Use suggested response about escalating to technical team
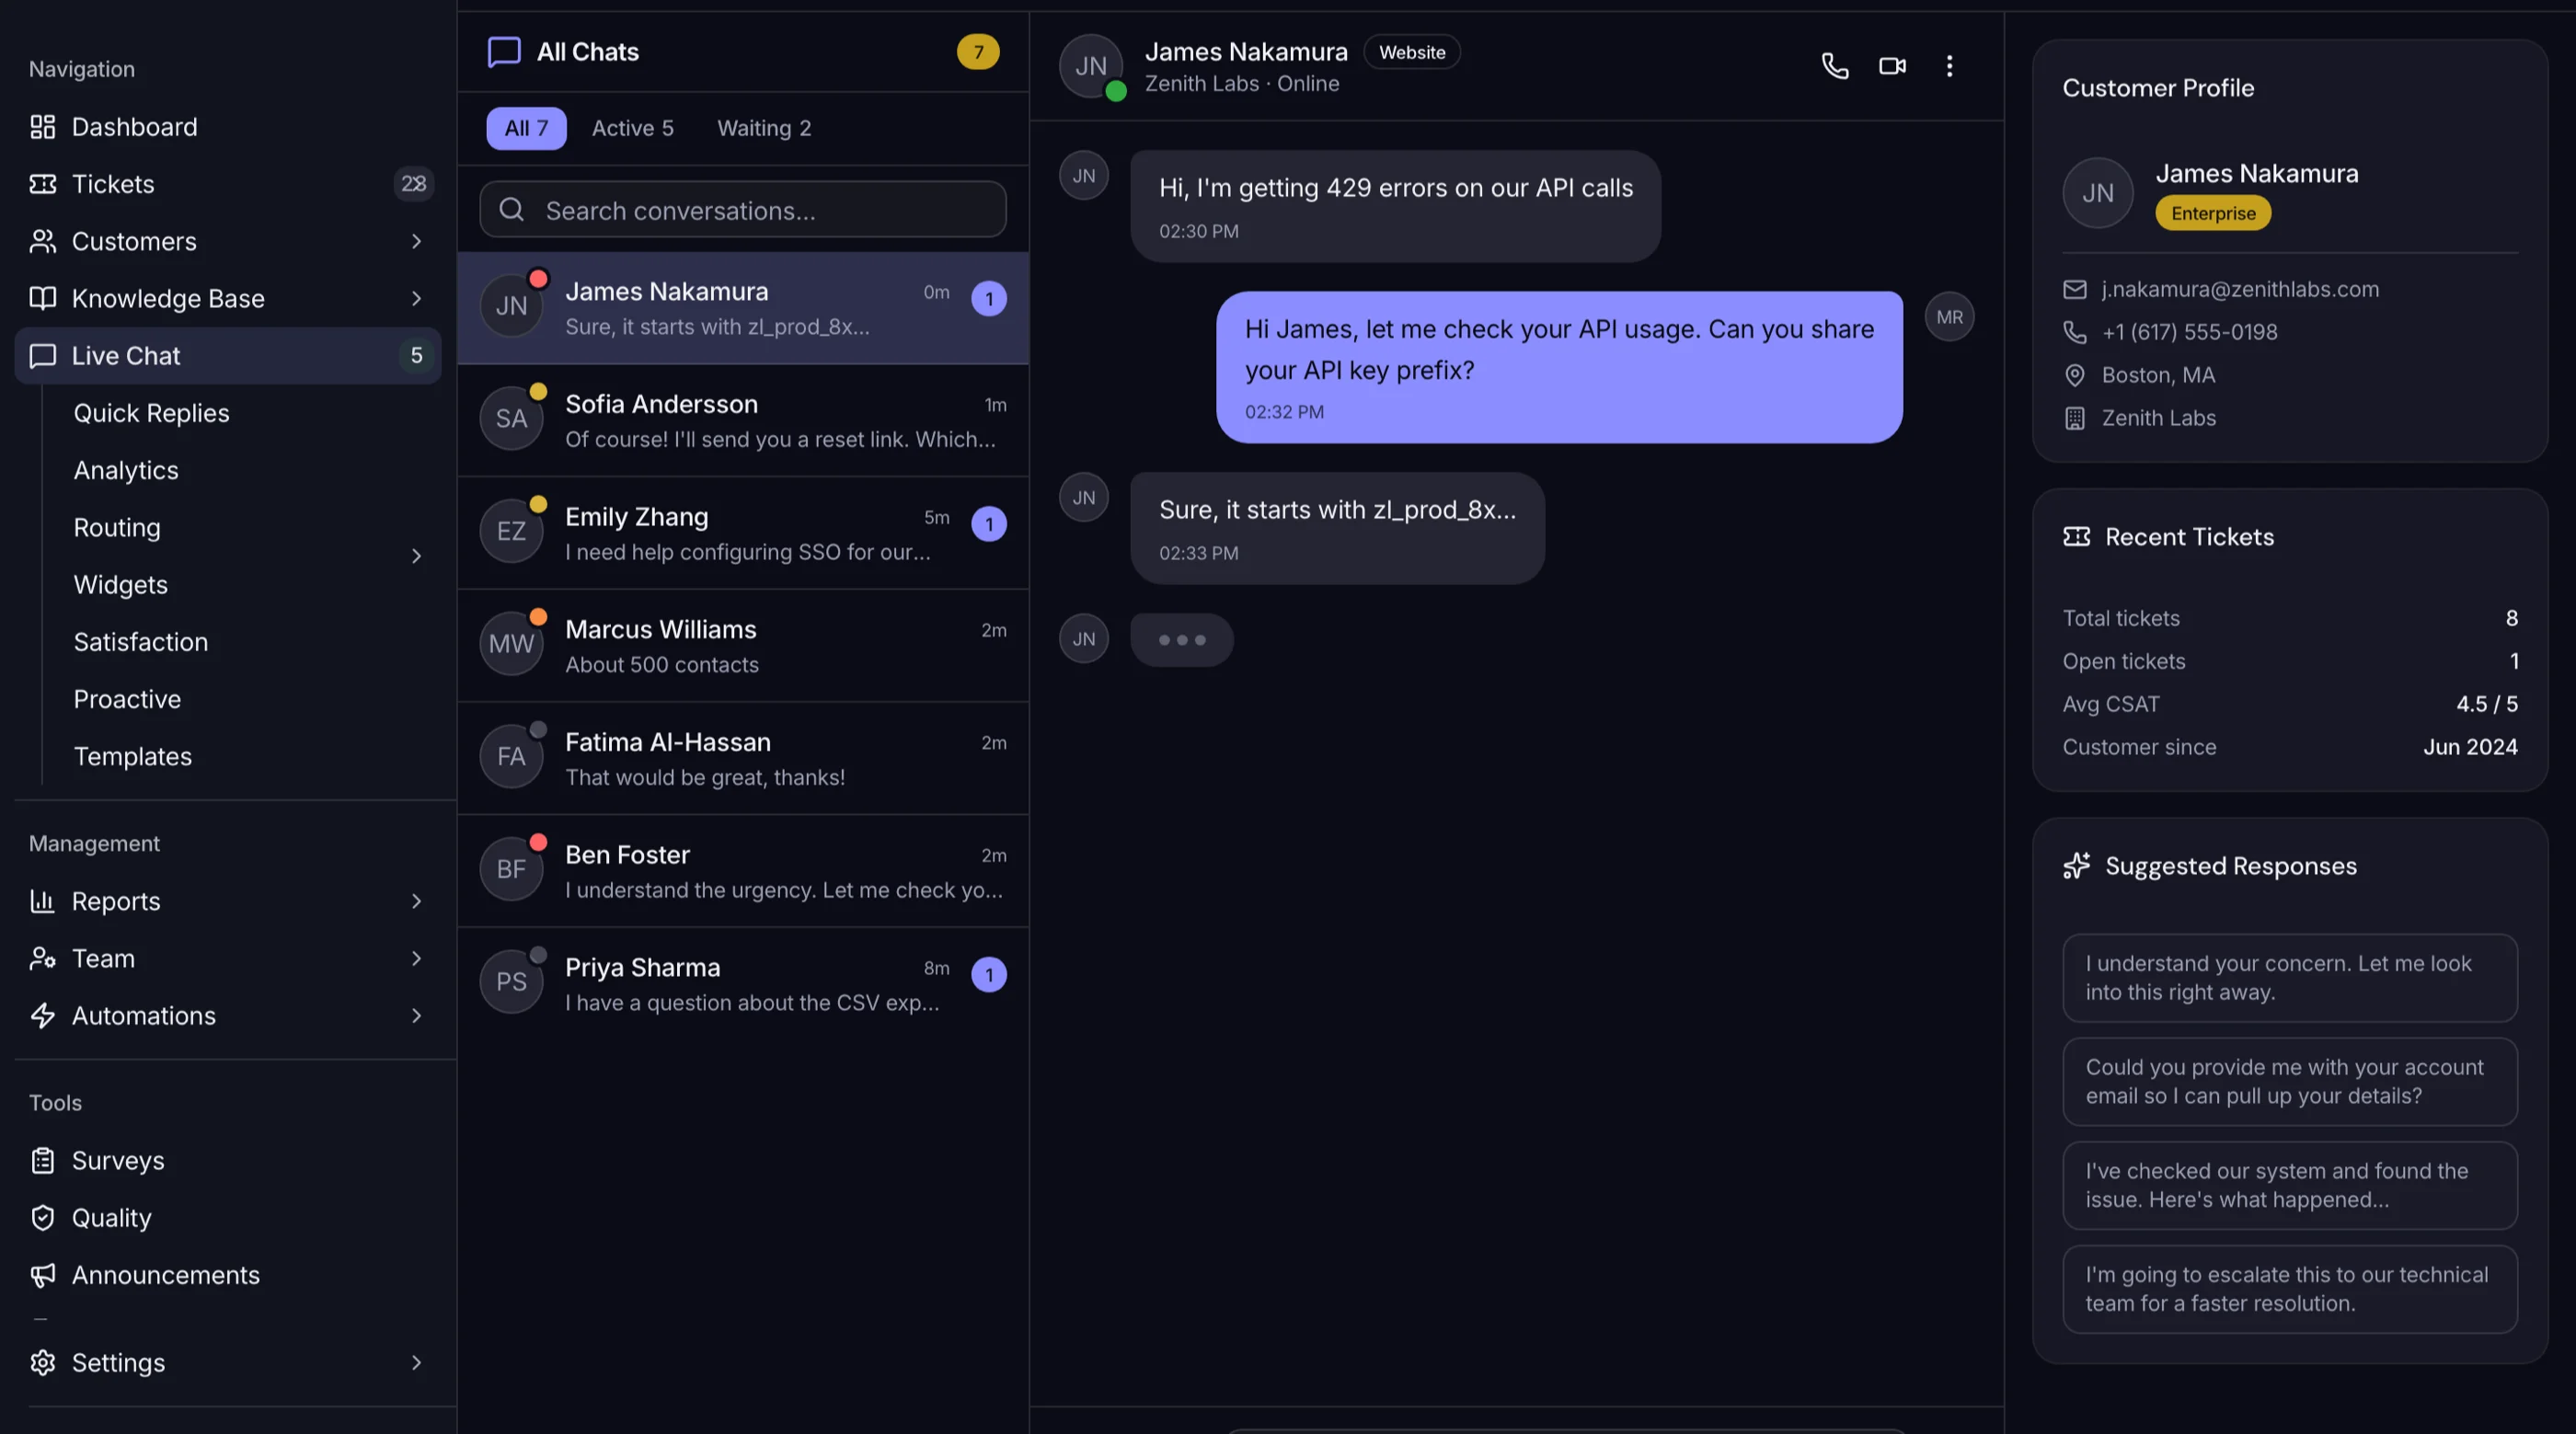Viewport: 2576px width, 1434px height. (x=2289, y=1288)
